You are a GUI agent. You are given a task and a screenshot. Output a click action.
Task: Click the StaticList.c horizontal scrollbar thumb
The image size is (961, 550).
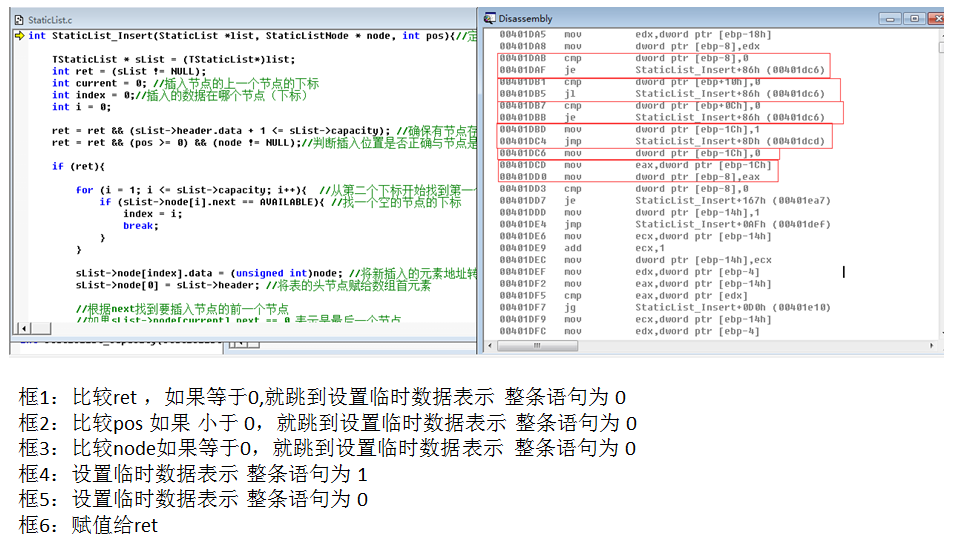click(41, 329)
